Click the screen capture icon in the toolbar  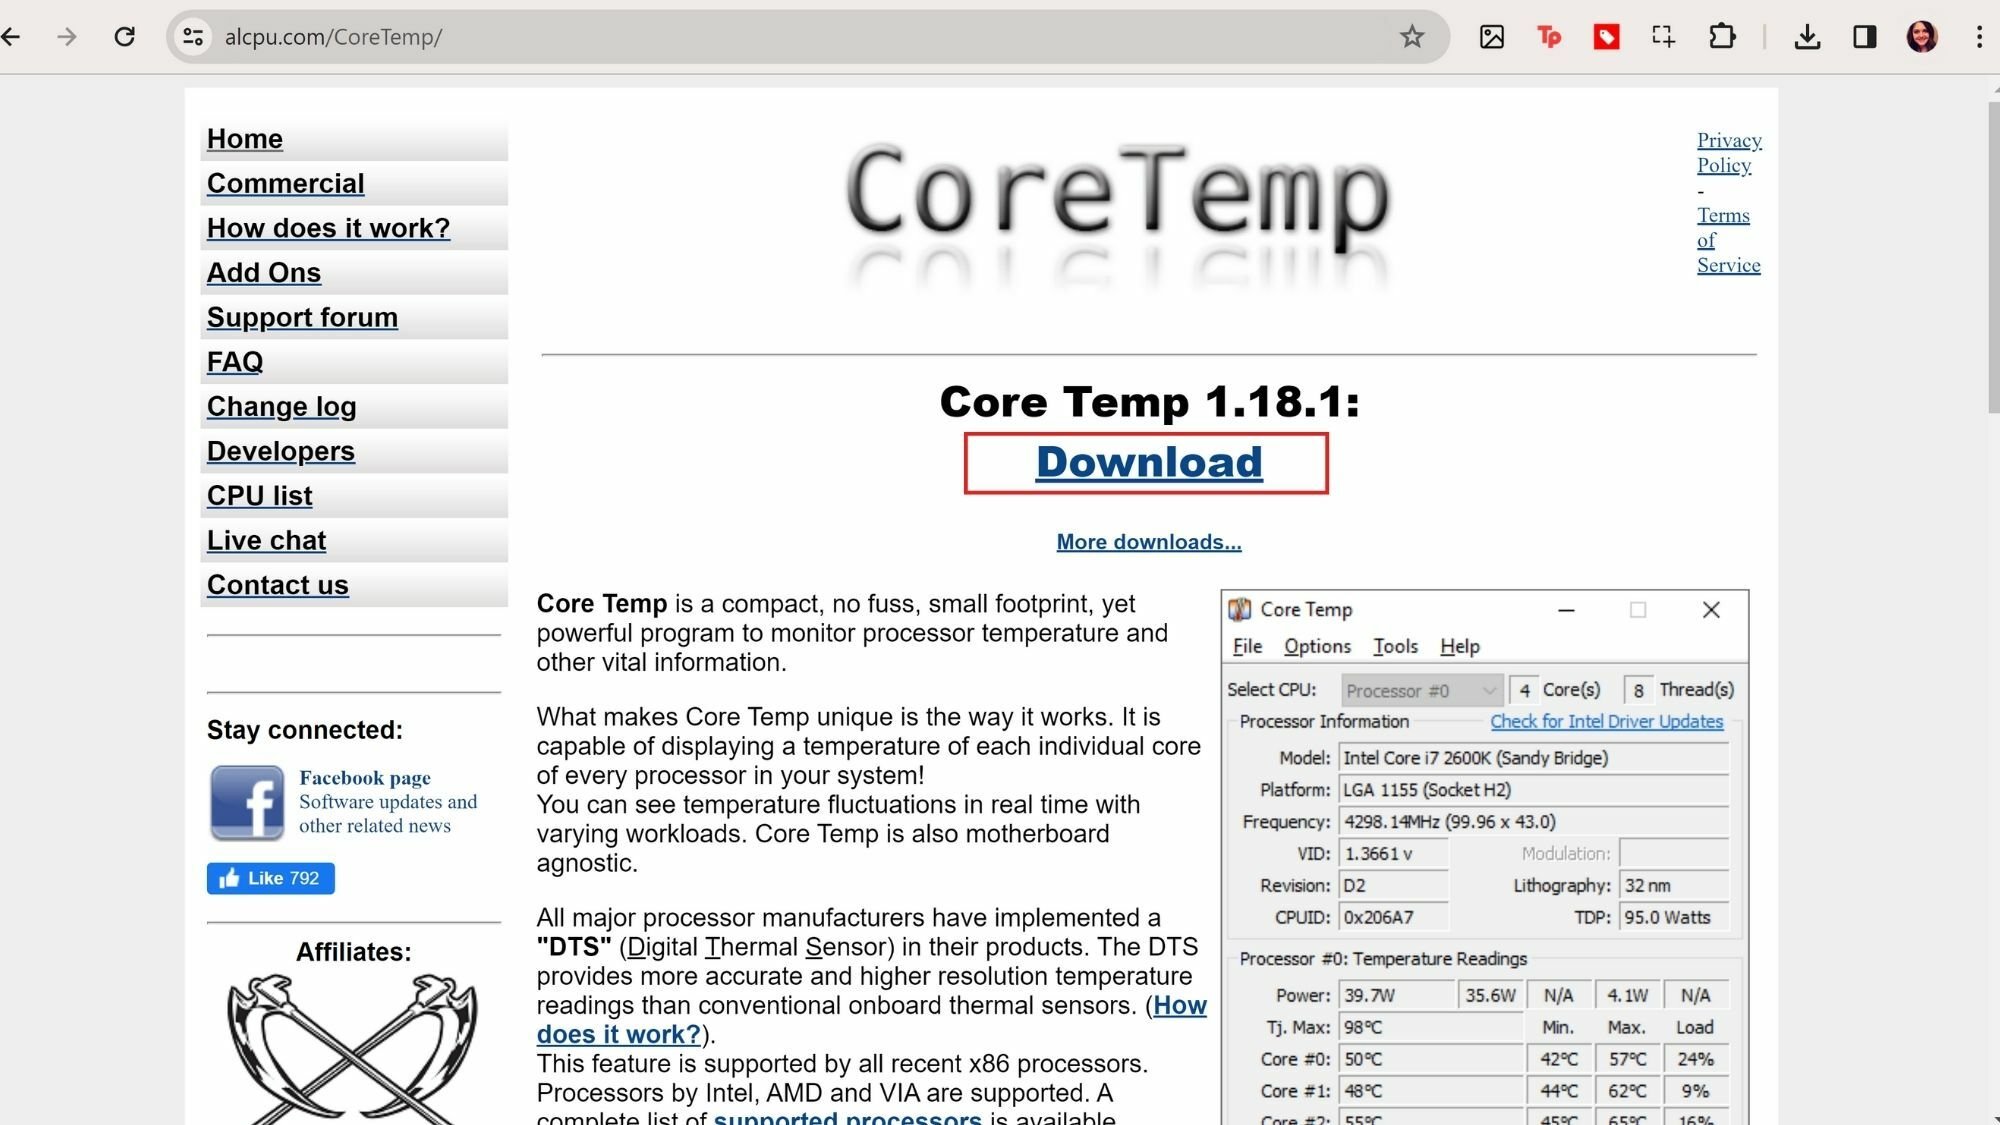click(1662, 37)
